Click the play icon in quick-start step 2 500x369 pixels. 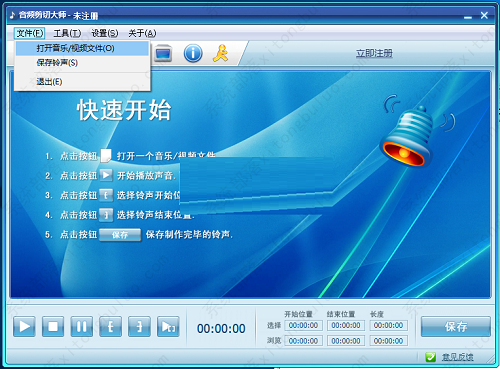pos(106,175)
